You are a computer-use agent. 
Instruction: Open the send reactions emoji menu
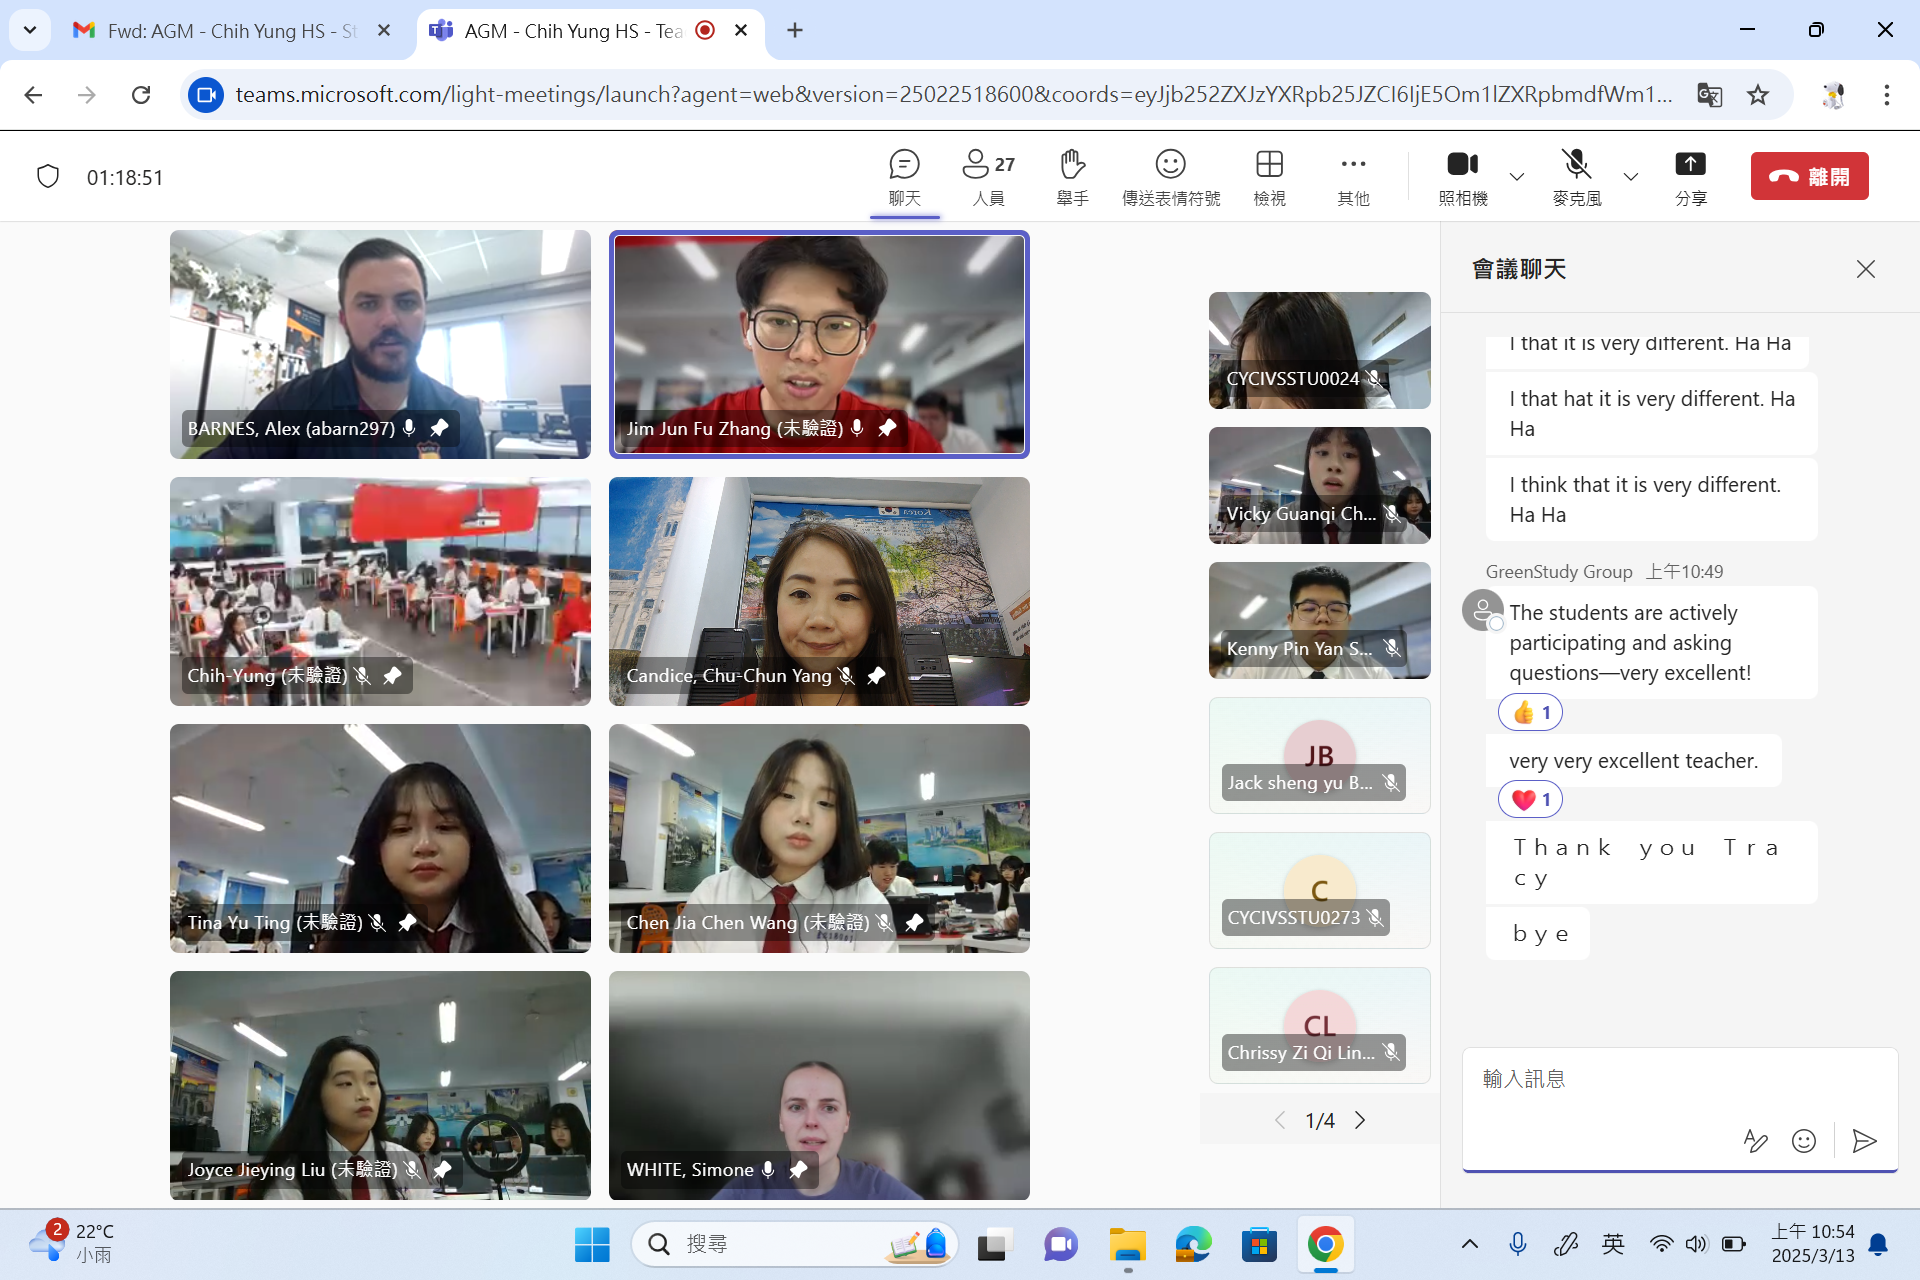coord(1170,177)
